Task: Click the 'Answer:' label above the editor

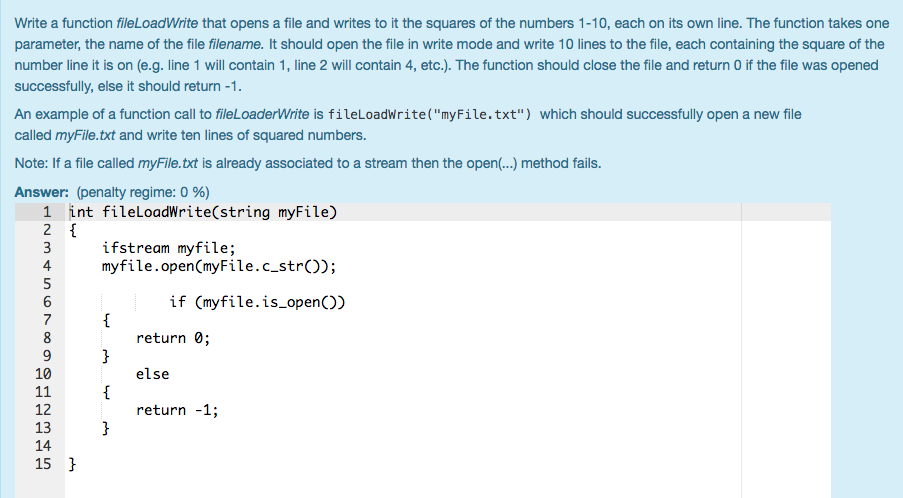Action: pyautogui.click(x=41, y=192)
